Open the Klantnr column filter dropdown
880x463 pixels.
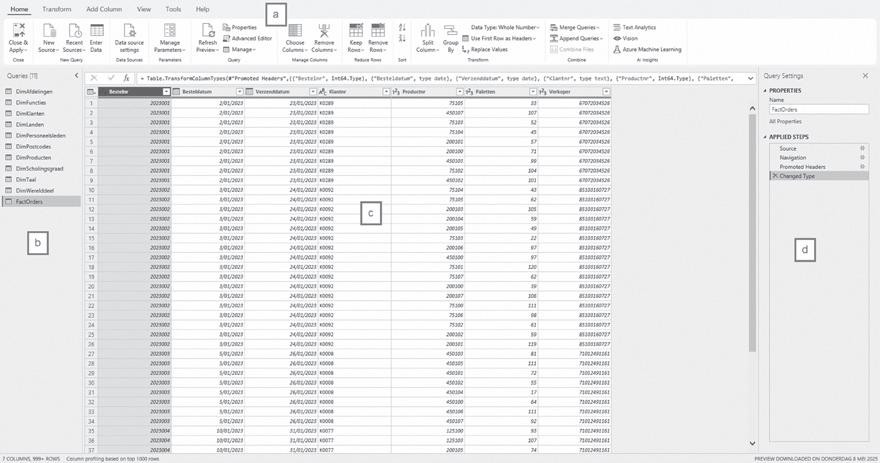click(x=386, y=91)
